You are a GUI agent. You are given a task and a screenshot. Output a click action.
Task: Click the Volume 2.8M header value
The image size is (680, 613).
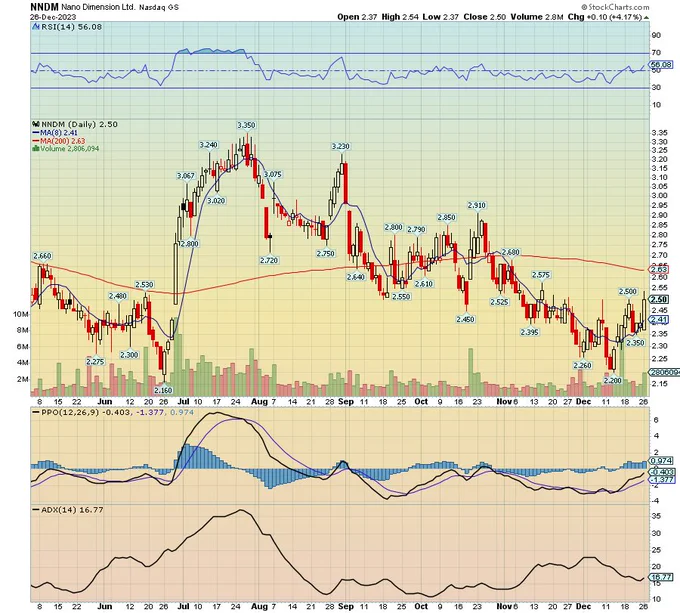(x=537, y=17)
